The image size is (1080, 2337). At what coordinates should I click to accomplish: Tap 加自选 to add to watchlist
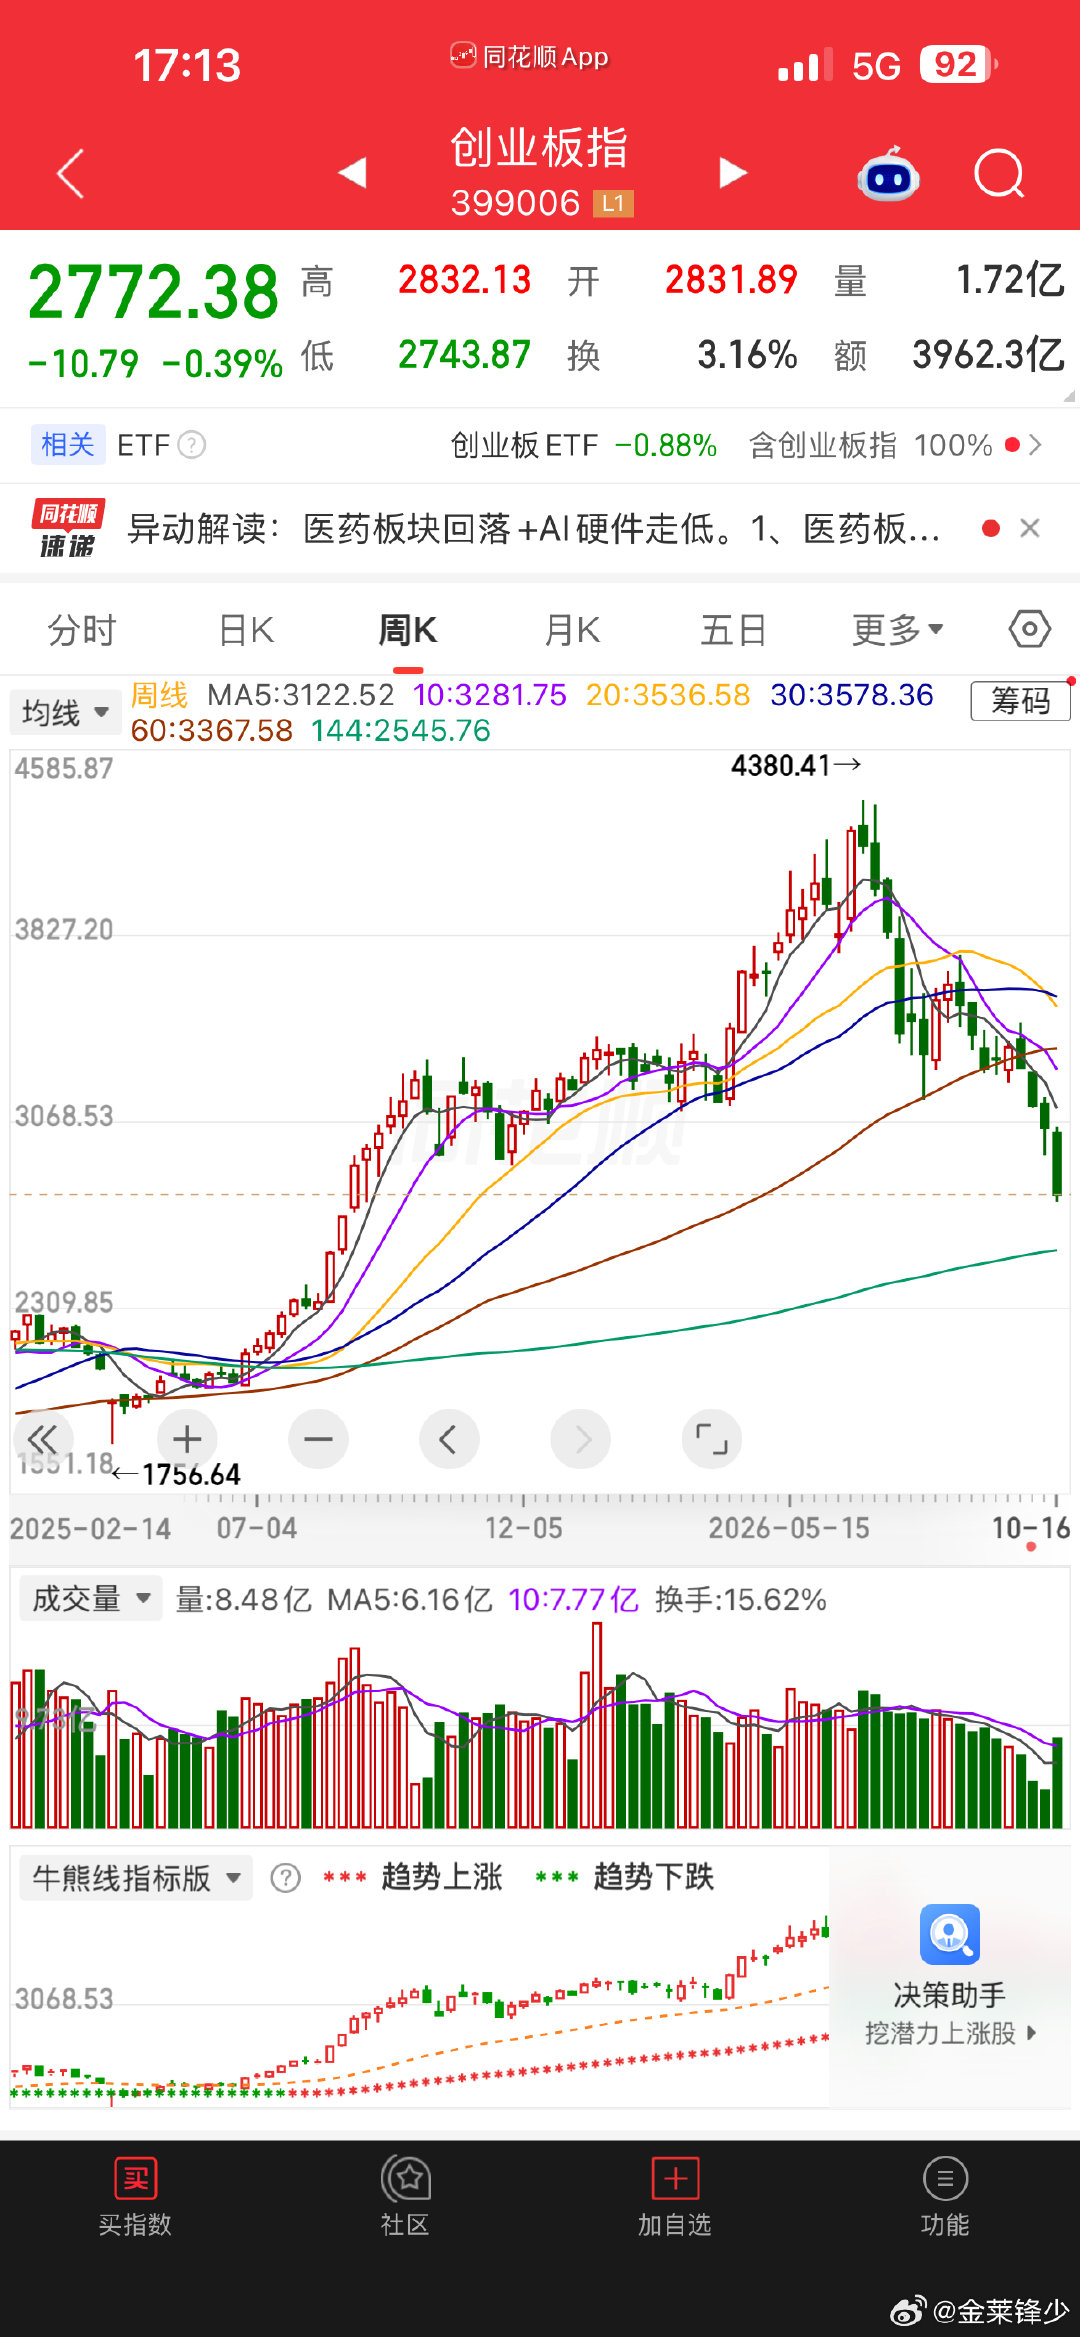point(675,2178)
